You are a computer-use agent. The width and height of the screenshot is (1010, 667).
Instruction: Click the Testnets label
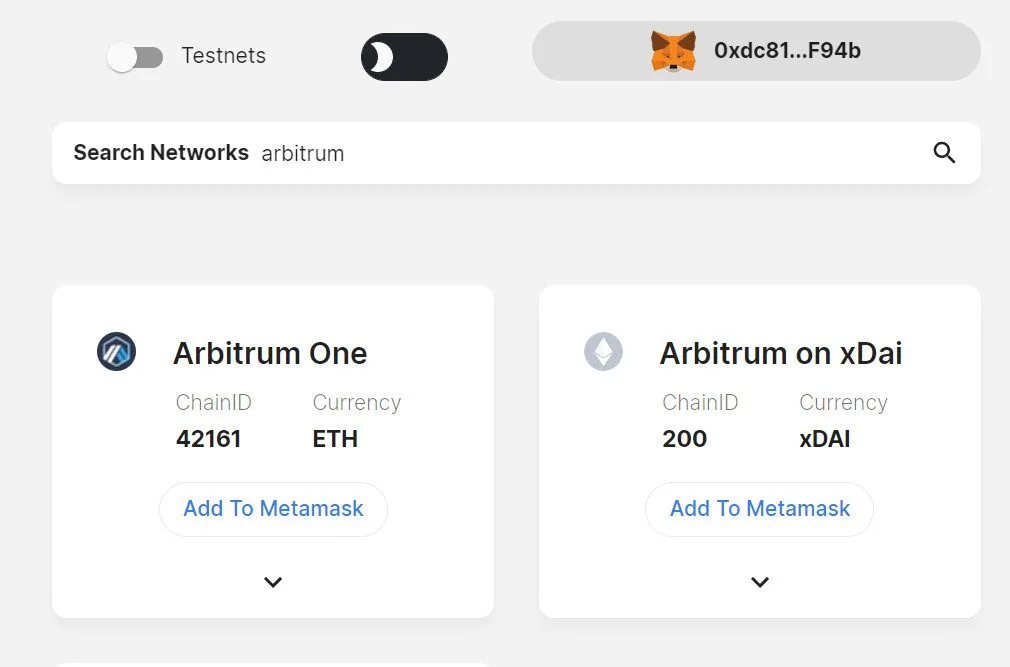[224, 55]
